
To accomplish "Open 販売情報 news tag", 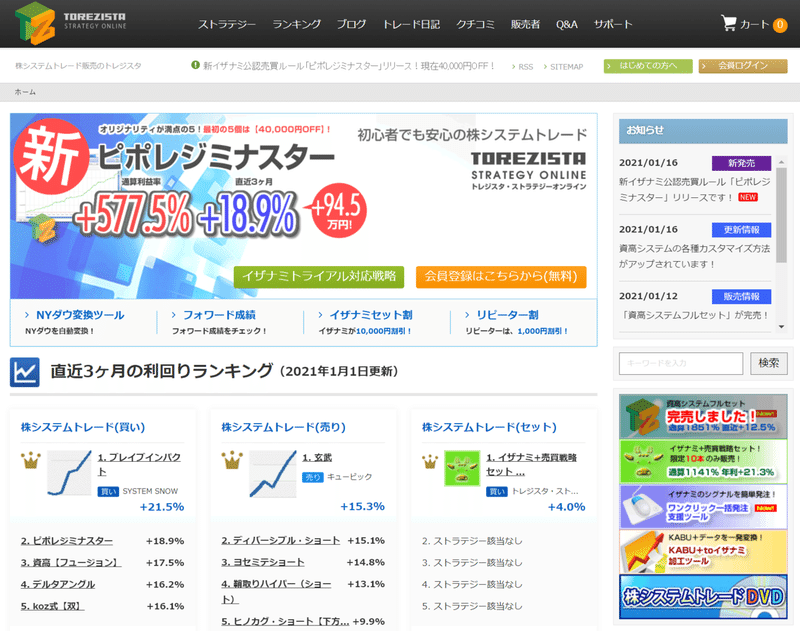I will (x=741, y=296).
